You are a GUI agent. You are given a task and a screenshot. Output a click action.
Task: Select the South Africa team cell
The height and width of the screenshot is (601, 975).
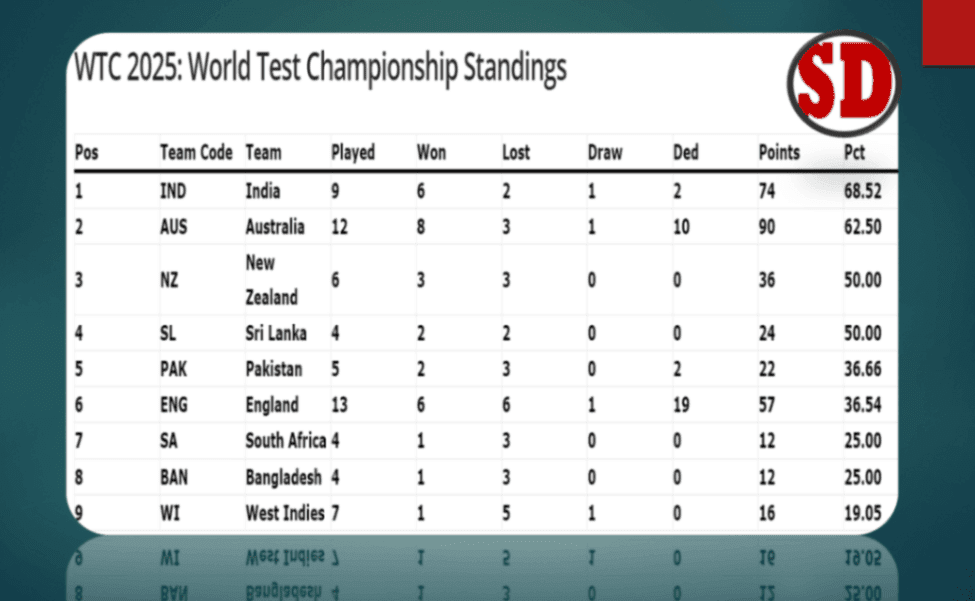[285, 441]
